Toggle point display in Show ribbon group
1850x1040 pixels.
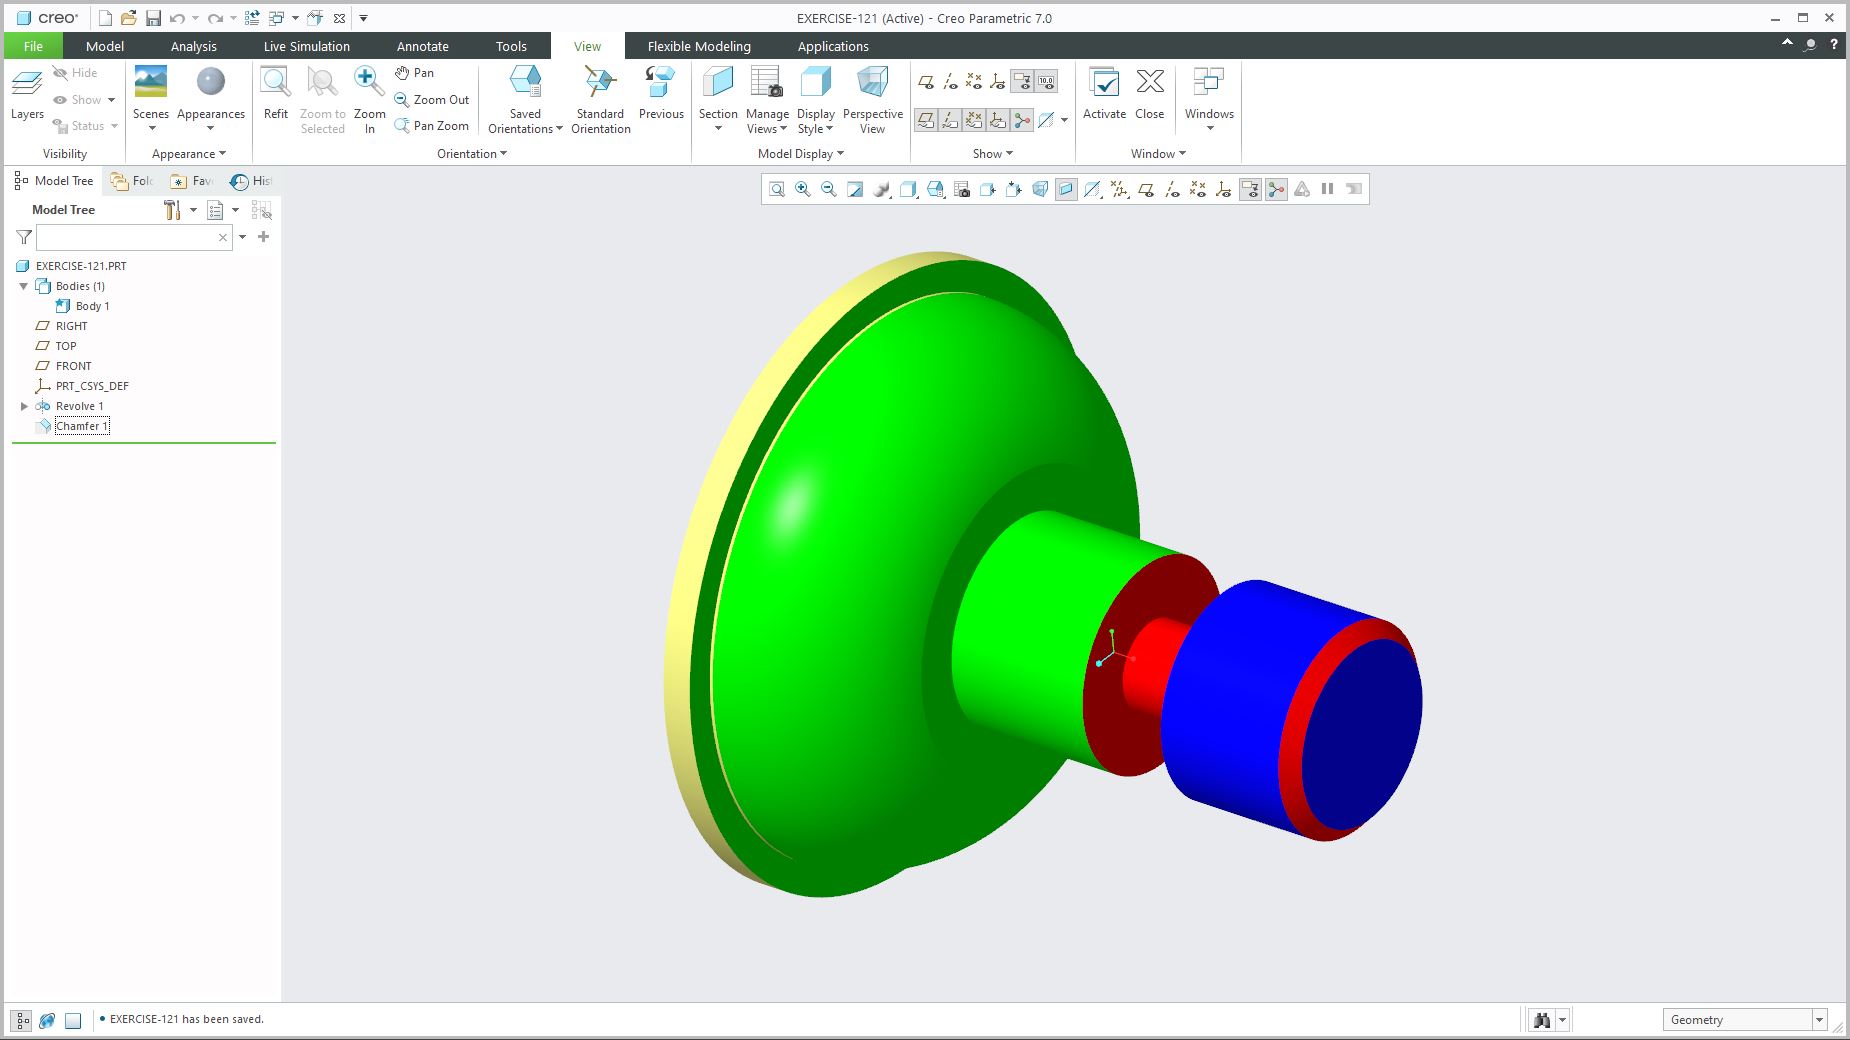coord(974,82)
